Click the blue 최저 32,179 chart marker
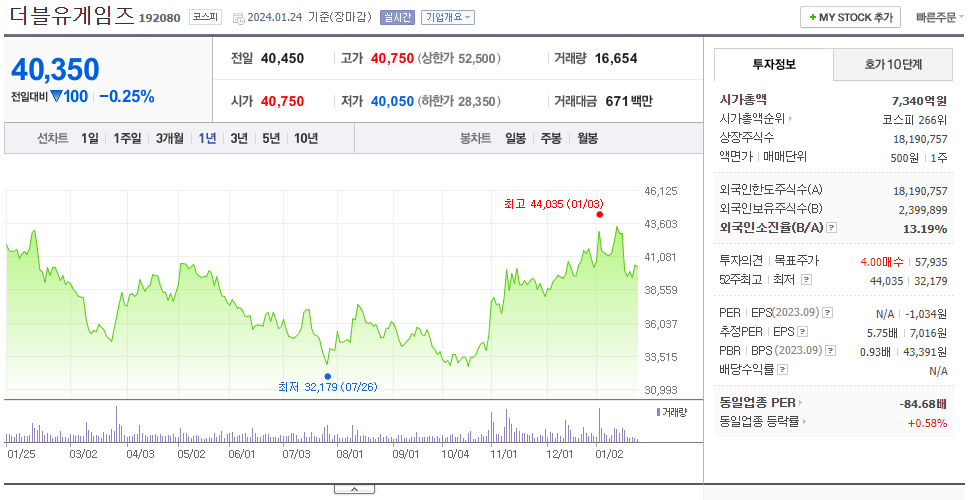Screen dimensions: 968x500 pos(327,376)
